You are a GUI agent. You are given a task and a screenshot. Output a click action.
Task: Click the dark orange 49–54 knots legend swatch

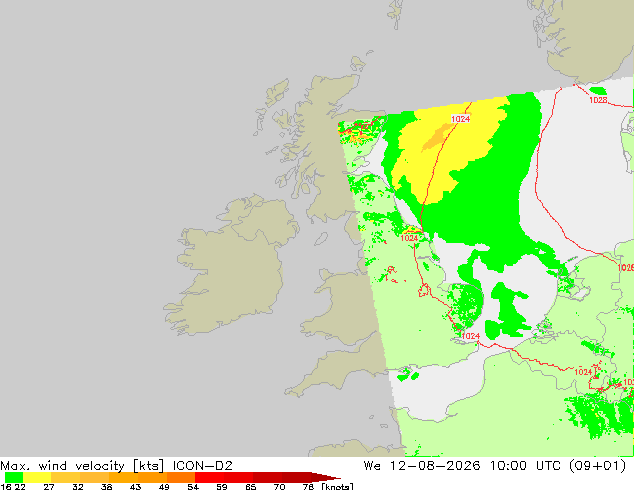tap(181, 477)
